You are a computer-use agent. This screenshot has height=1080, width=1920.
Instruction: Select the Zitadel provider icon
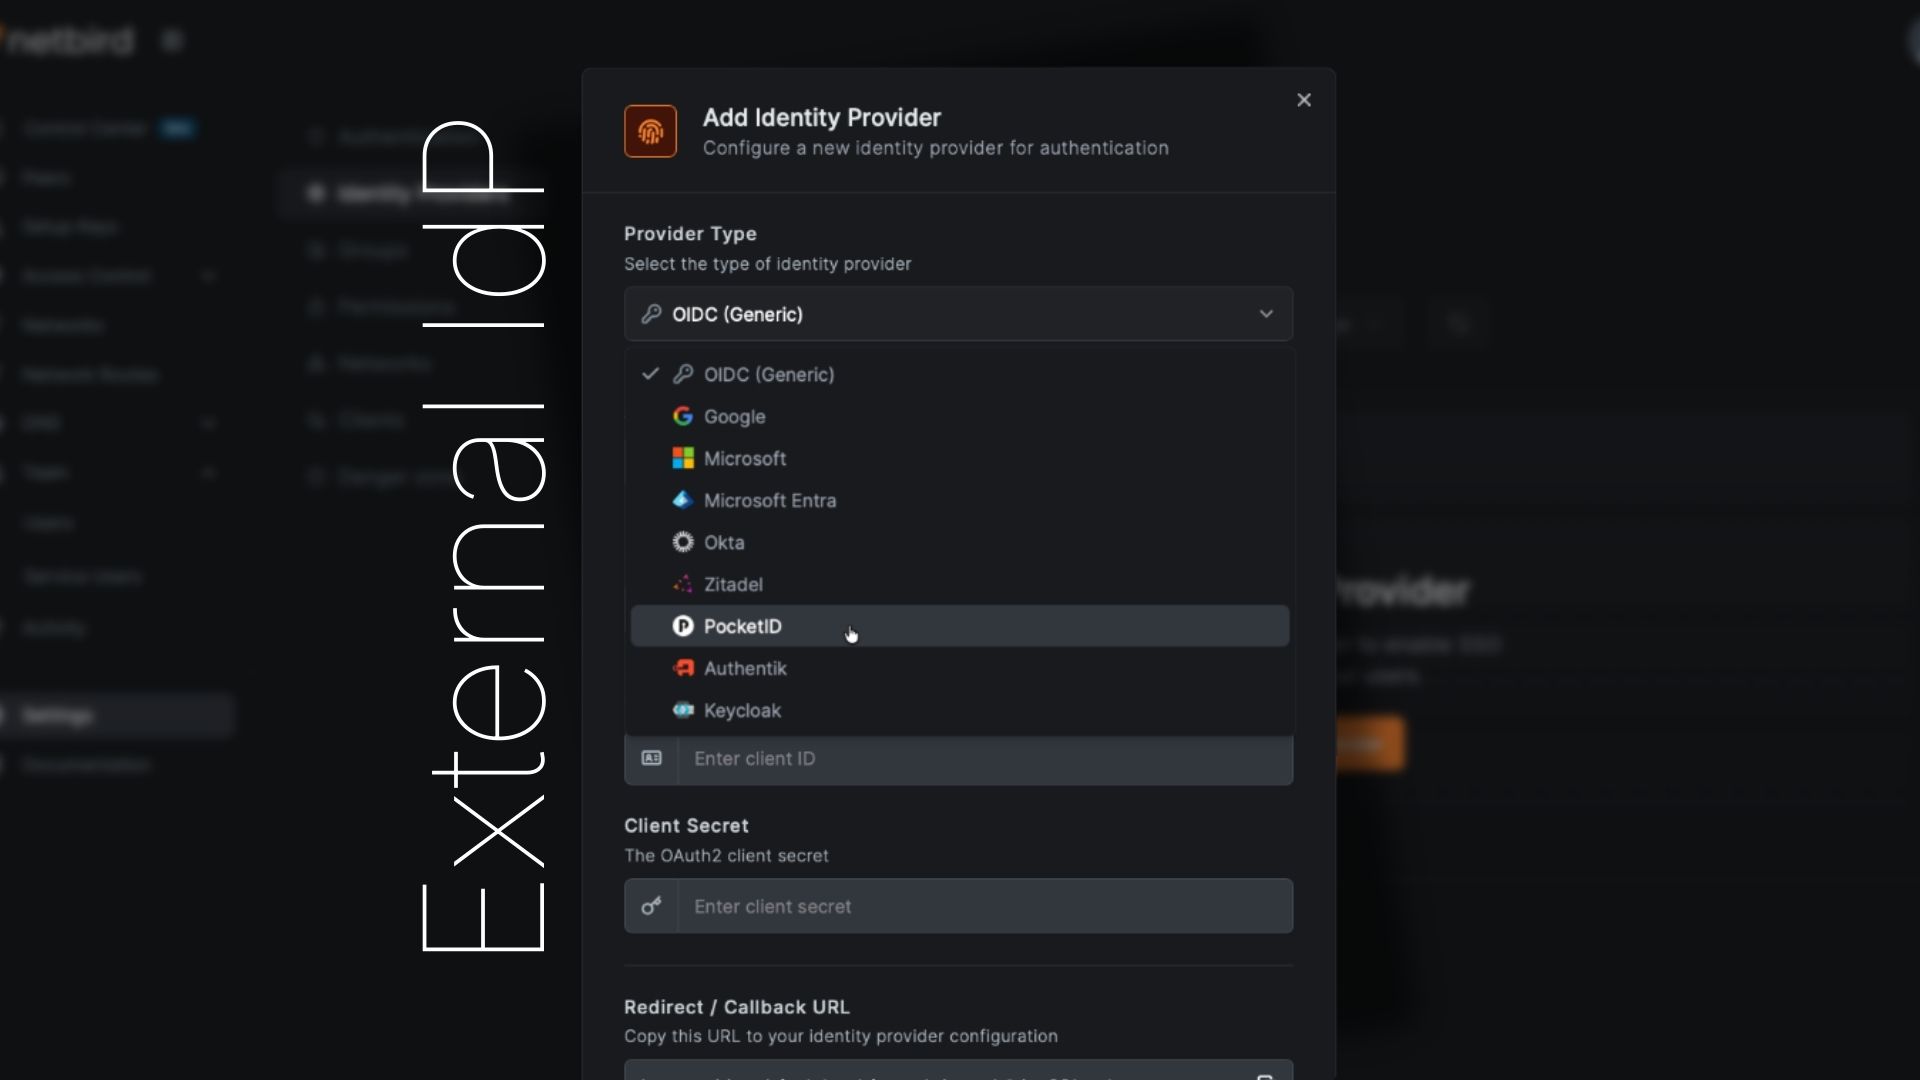682,584
